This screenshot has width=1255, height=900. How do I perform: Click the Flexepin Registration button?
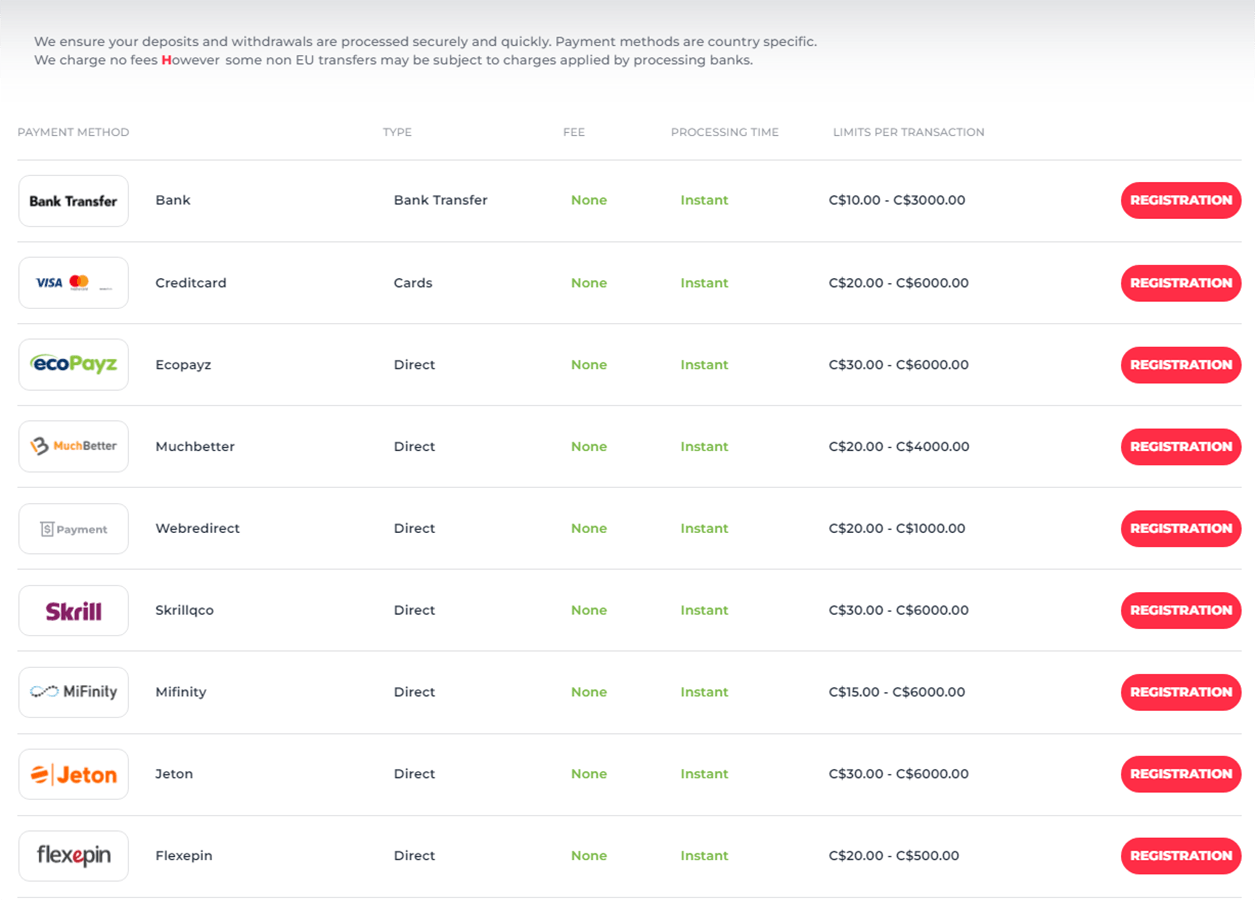1180,856
